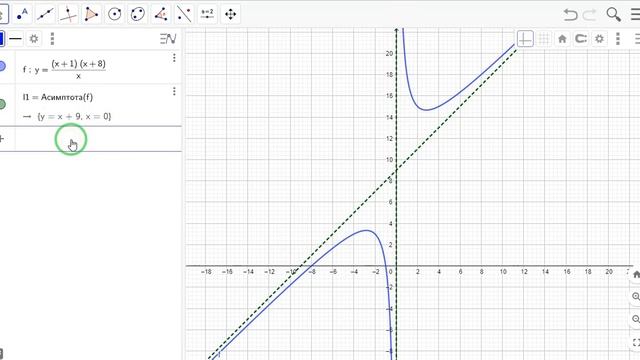
Task: Select the Point tool
Action: (x=22, y=14)
